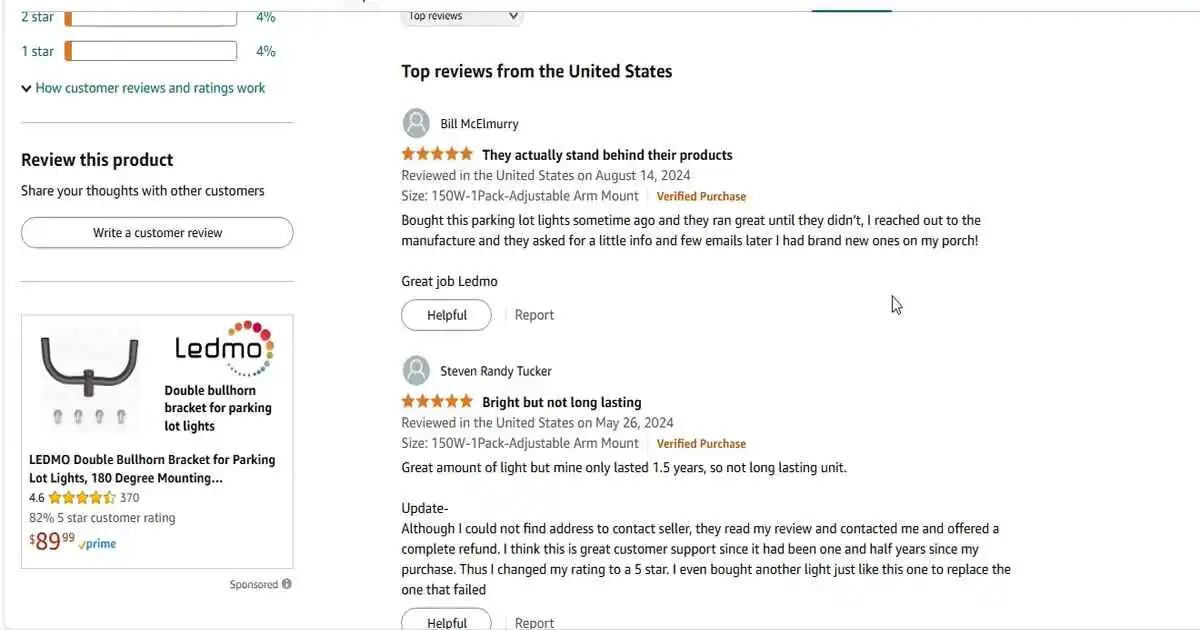The height and width of the screenshot is (630, 1200).
Task: Click the star rating in LEDMO ad
Action: (x=82, y=497)
